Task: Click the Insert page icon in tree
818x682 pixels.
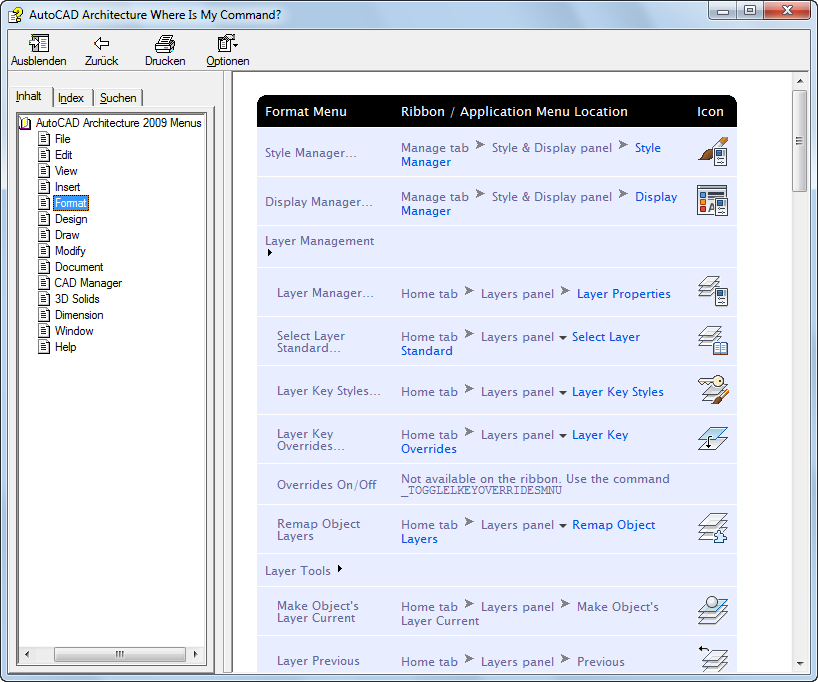Action: (x=44, y=187)
